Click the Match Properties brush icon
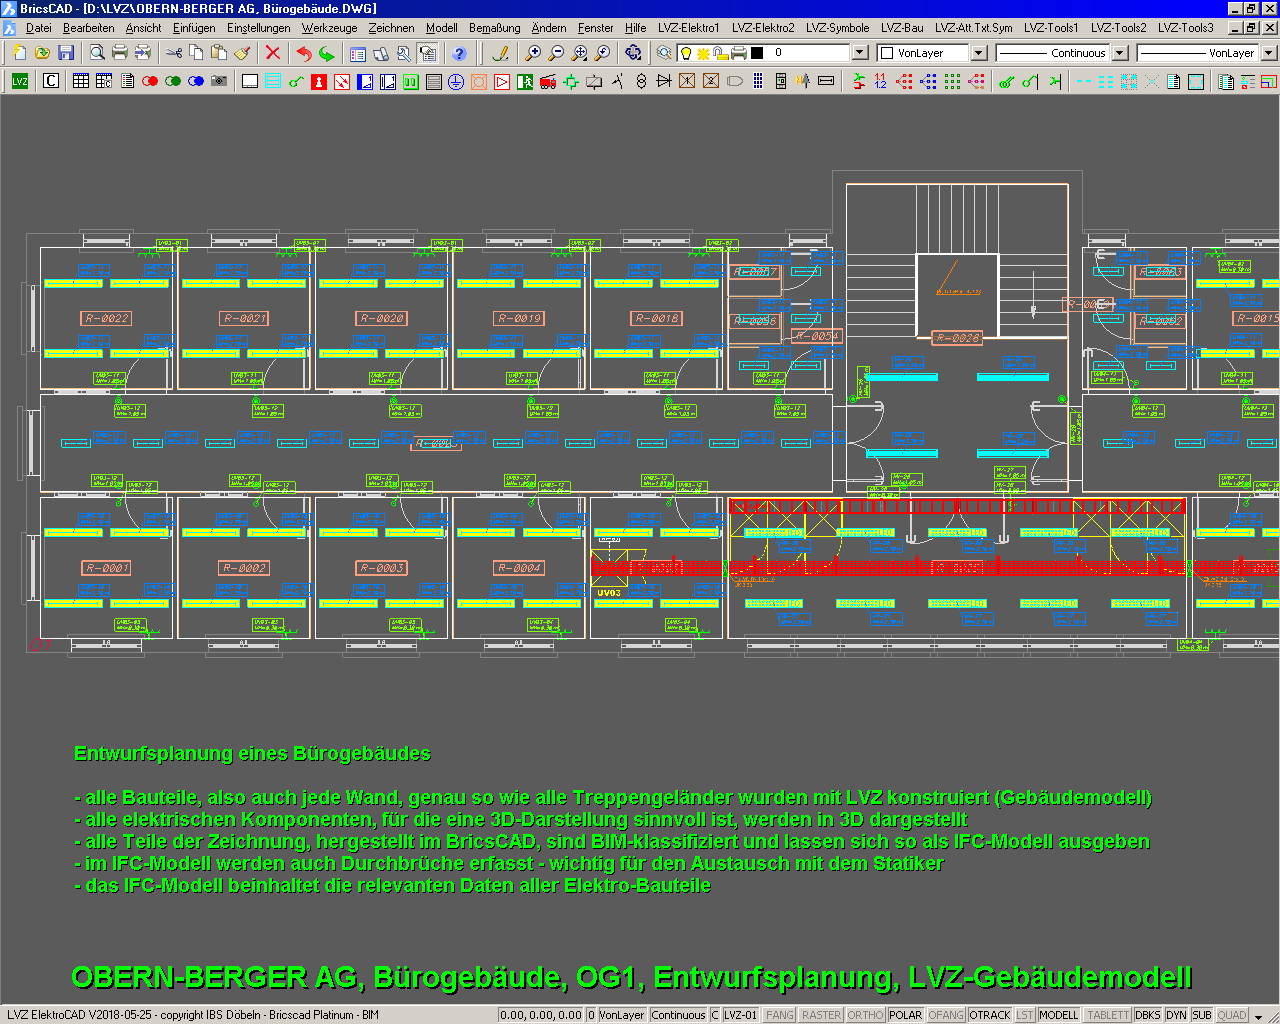Image resolution: width=1280 pixels, height=1024 pixels. pyautogui.click(x=242, y=53)
